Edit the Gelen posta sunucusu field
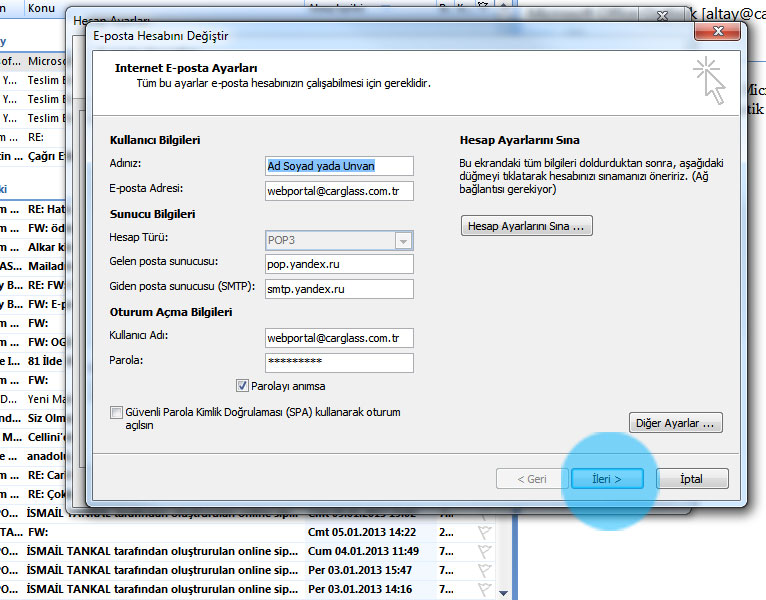Image resolution: width=766 pixels, height=600 pixels. coord(339,264)
